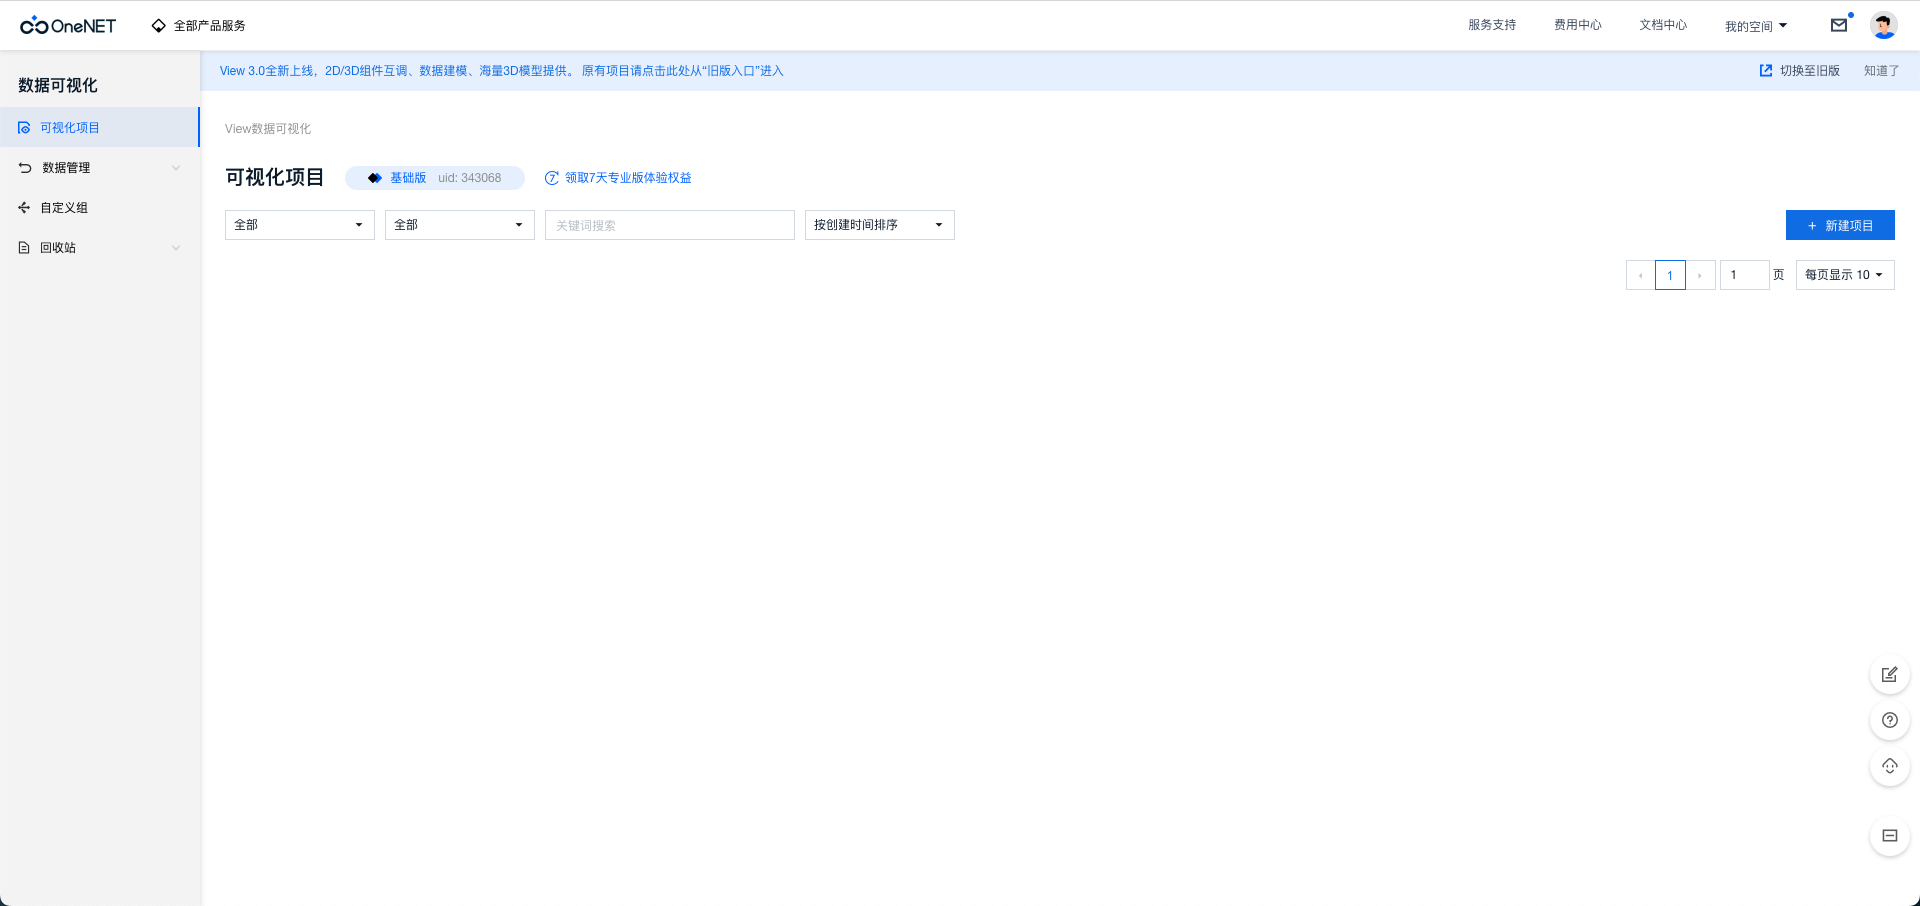This screenshot has height=906, width=1920.
Task: Click the floating help question icon
Action: point(1889,720)
